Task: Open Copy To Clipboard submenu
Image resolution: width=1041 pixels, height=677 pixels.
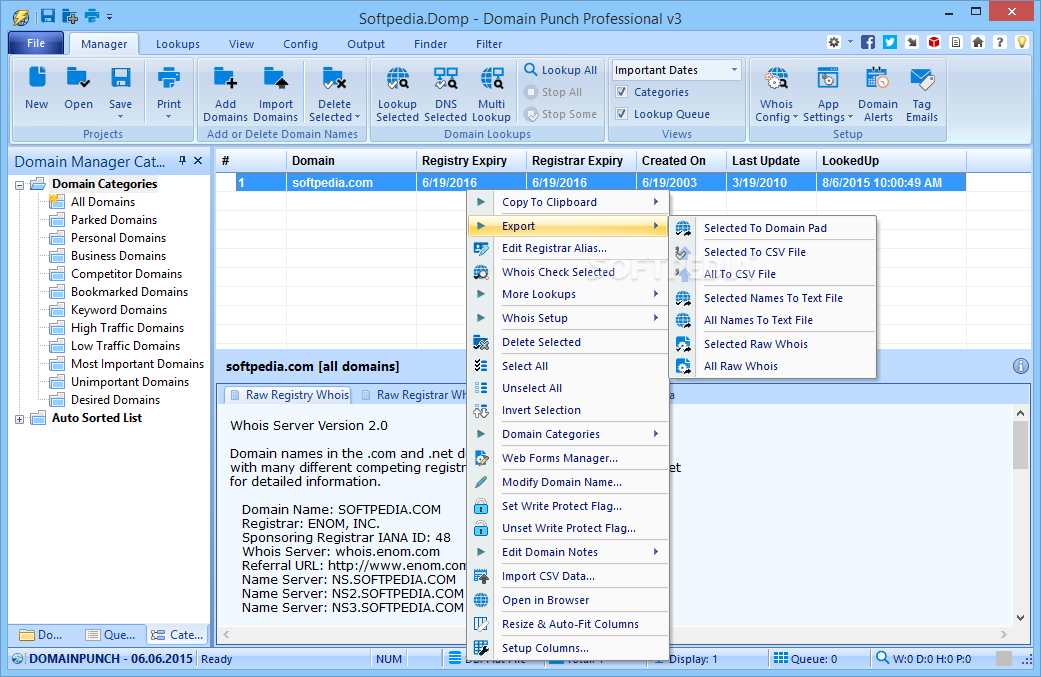Action: point(568,202)
